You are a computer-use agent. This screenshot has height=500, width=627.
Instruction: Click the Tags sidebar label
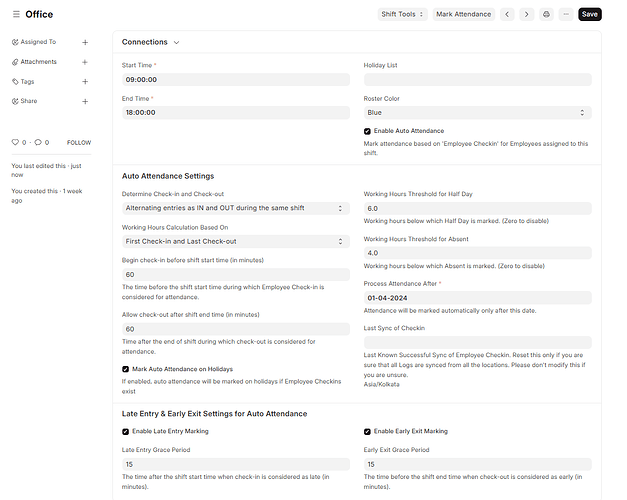pyautogui.click(x=27, y=82)
